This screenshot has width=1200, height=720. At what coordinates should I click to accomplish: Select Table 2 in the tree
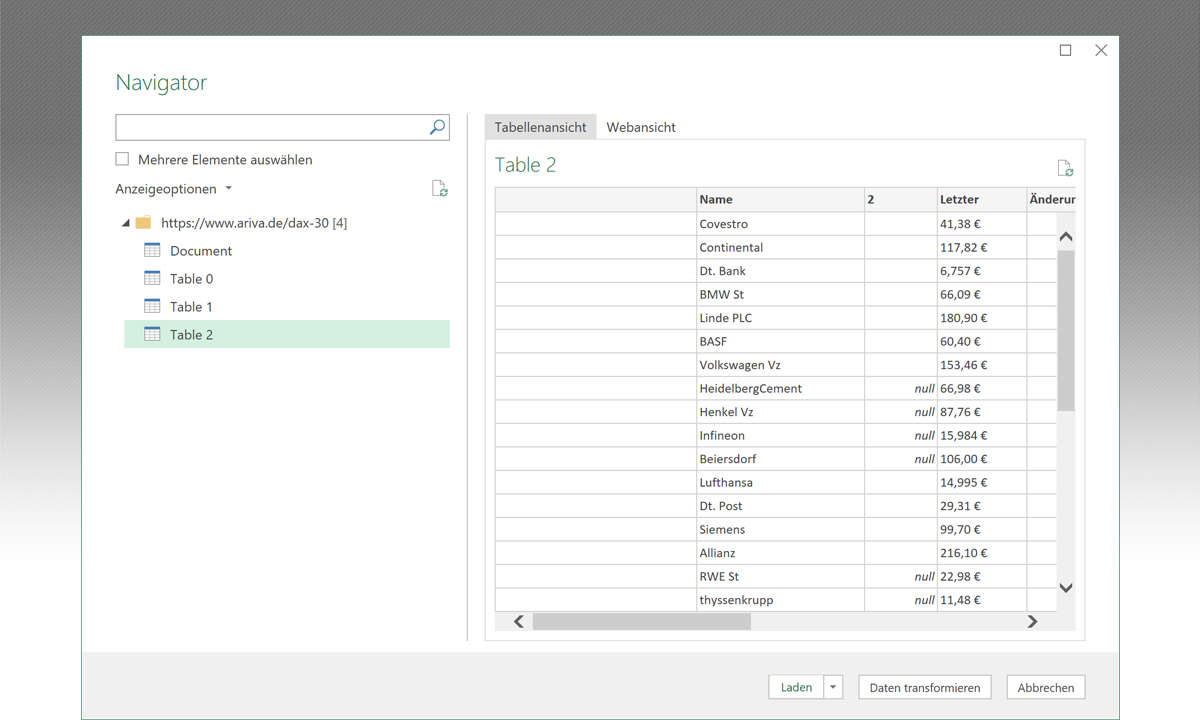287,334
